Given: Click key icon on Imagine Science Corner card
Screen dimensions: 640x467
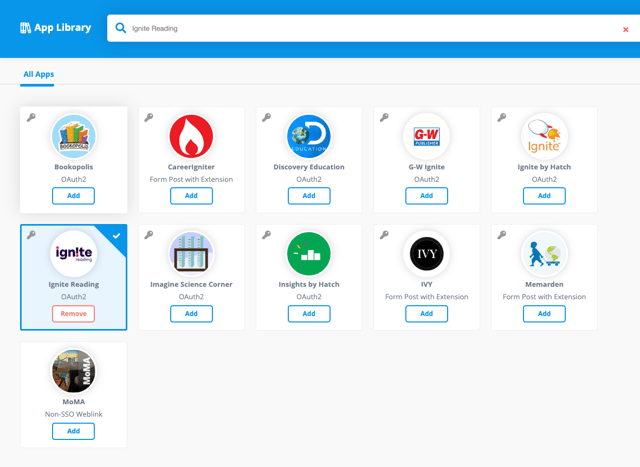Looking at the screenshot, I should coord(149,235).
